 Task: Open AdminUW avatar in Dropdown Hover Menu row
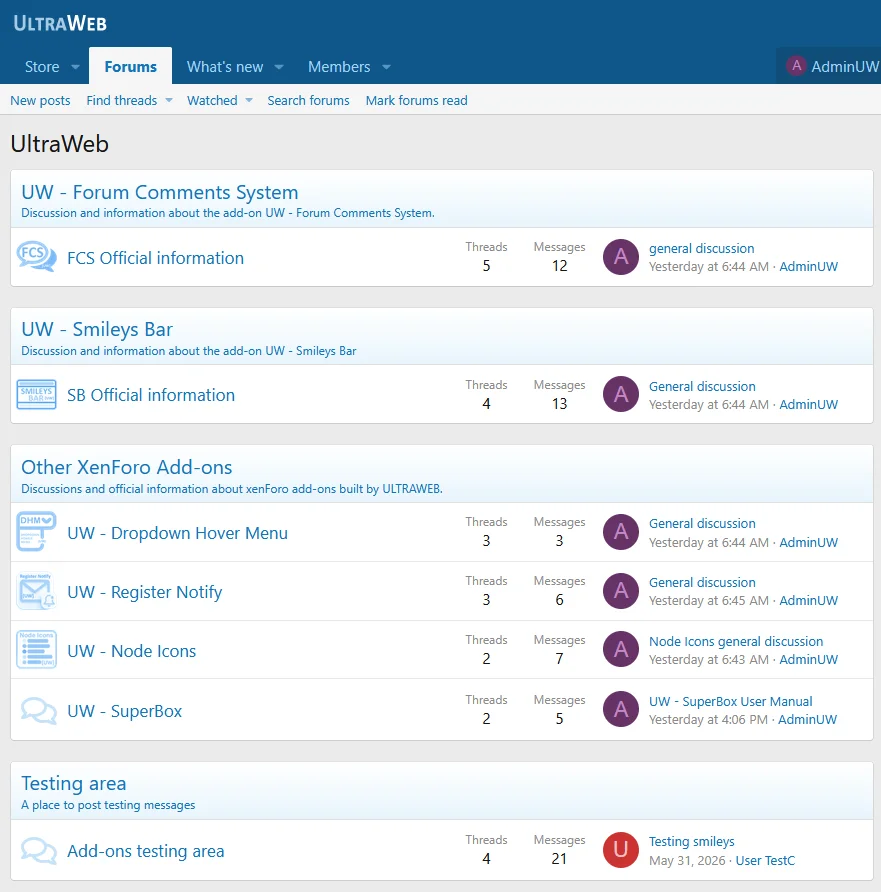(x=621, y=532)
